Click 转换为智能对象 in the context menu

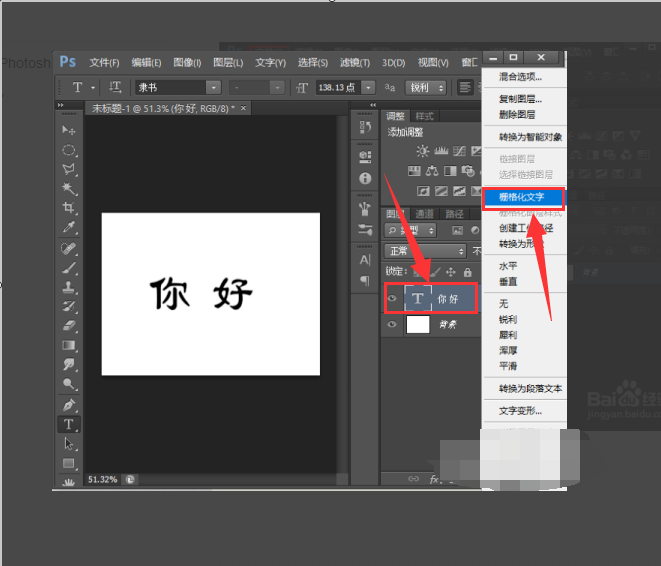coord(530,137)
